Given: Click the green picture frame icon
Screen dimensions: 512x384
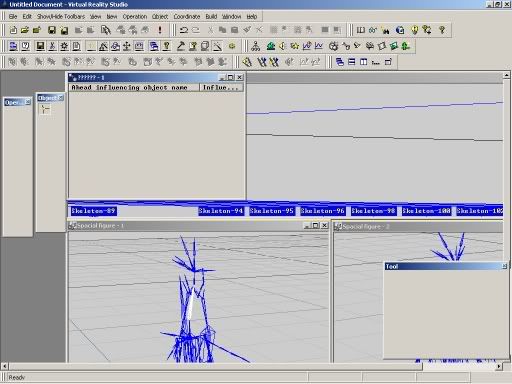Looking at the screenshot, I should (x=394, y=46).
